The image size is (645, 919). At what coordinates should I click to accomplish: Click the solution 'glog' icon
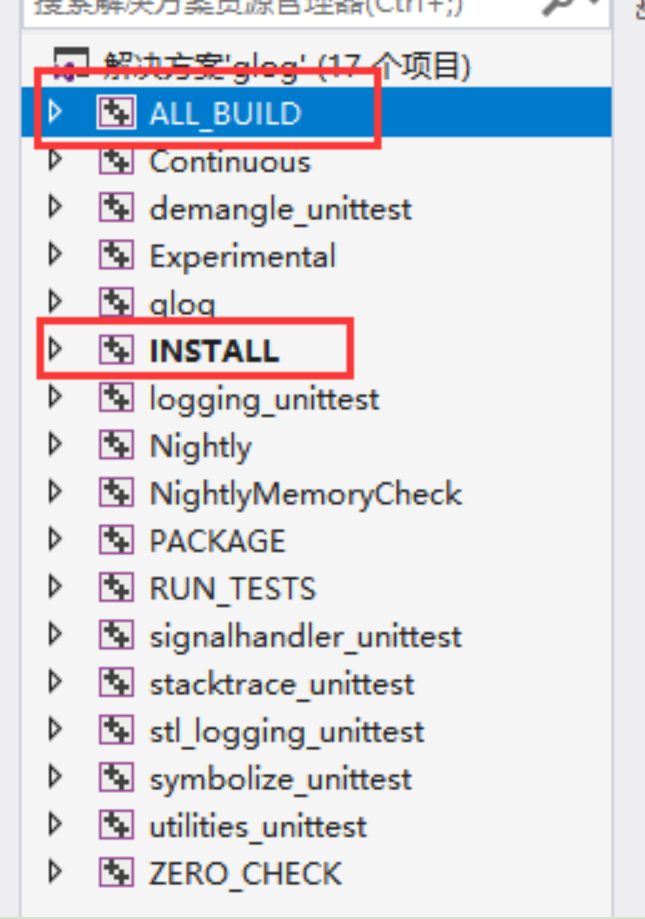pos(72,66)
